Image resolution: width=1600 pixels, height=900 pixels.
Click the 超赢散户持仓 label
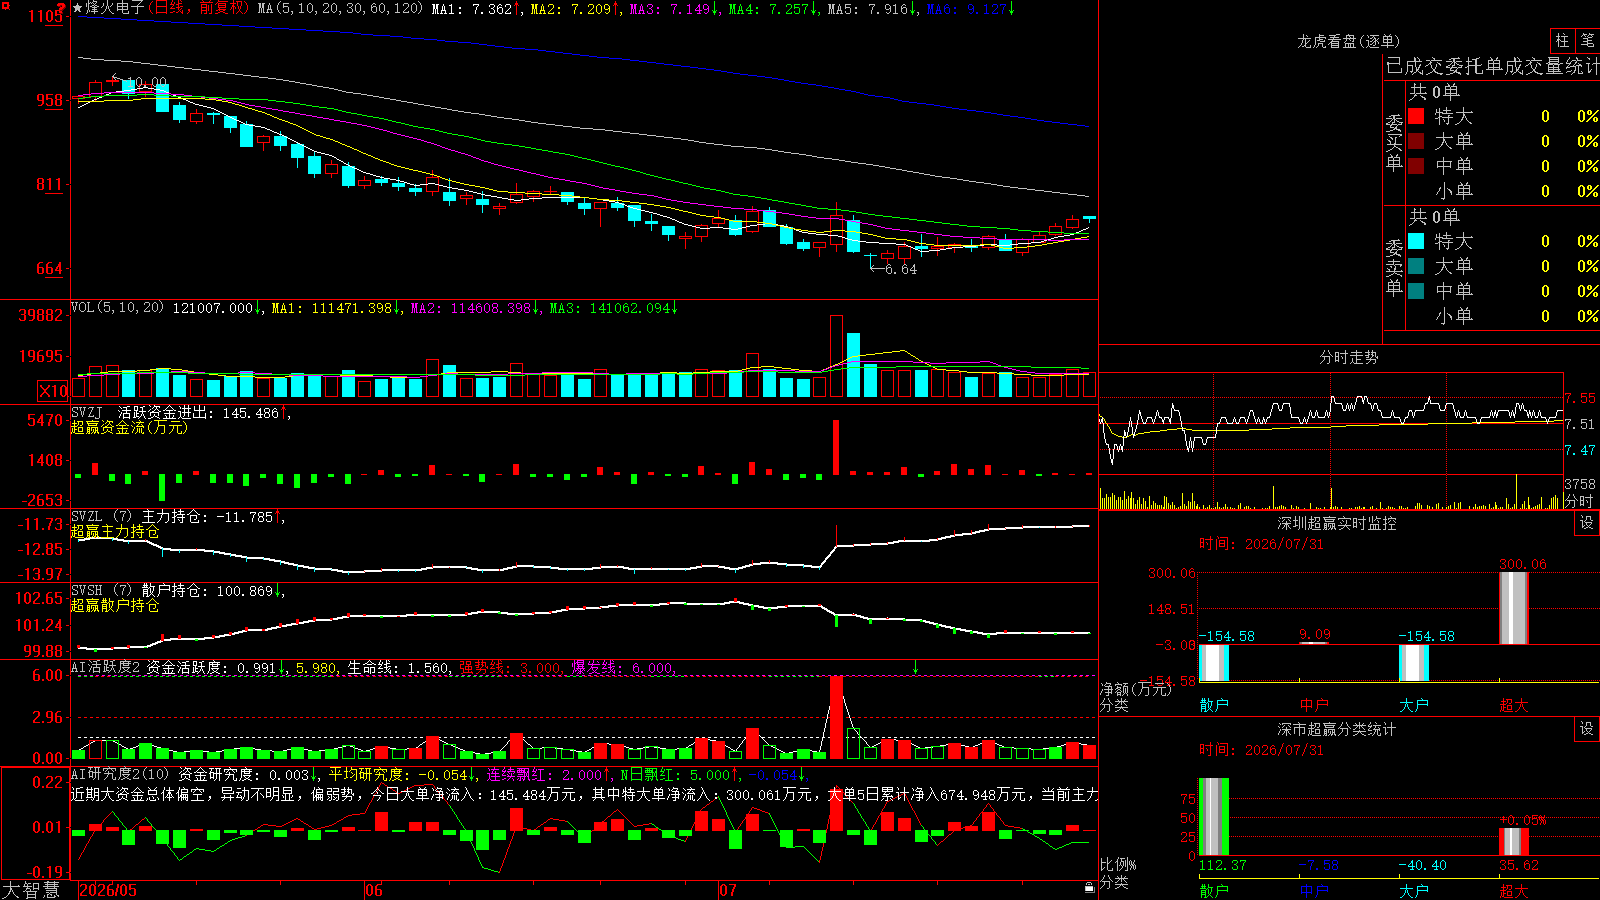pyautogui.click(x=115, y=606)
